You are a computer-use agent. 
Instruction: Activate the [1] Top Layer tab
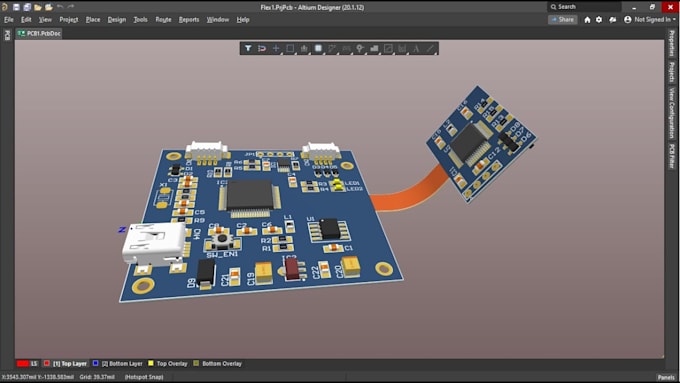pyautogui.click(x=66, y=363)
